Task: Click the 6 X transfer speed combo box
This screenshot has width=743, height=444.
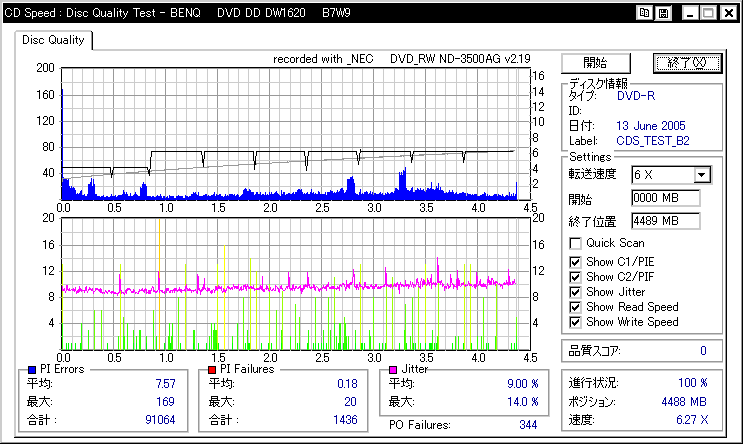Action: pyautogui.click(x=671, y=175)
